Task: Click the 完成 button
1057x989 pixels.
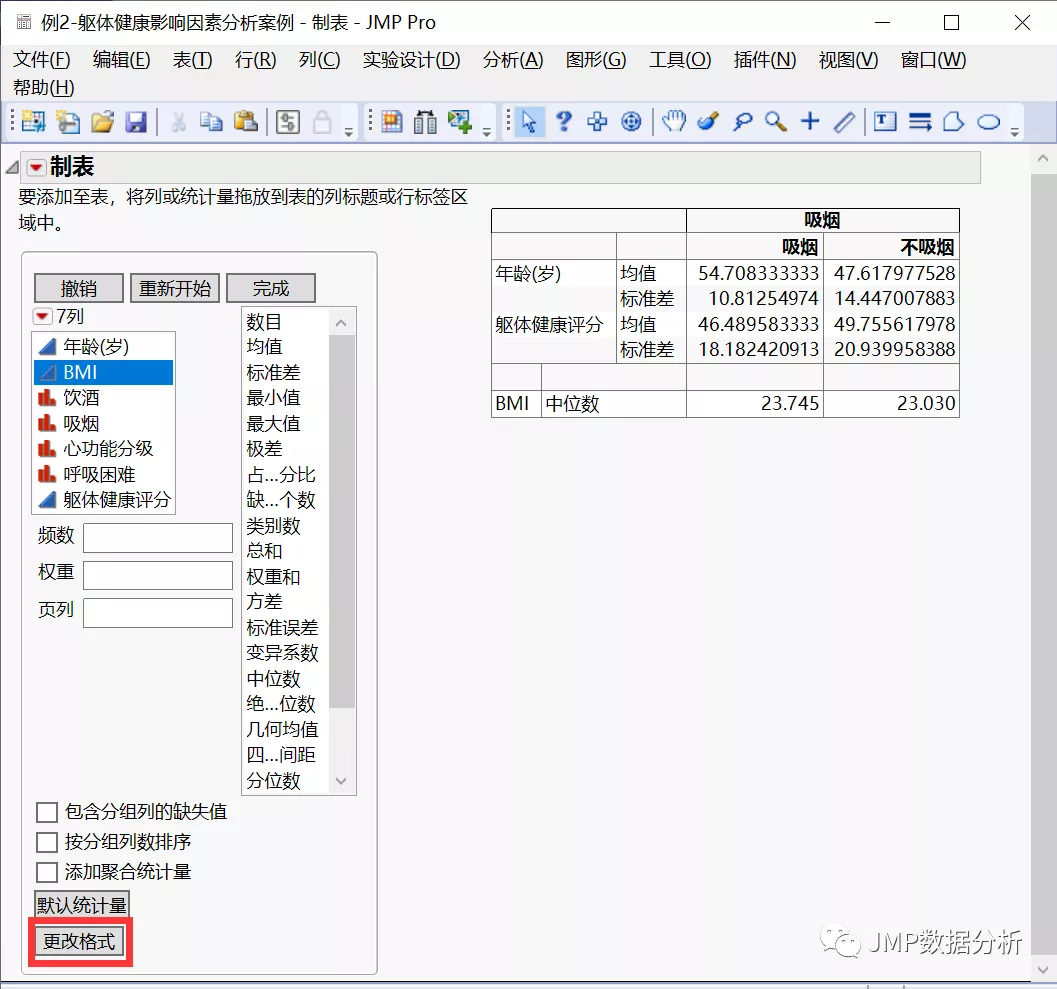Action: [269, 288]
